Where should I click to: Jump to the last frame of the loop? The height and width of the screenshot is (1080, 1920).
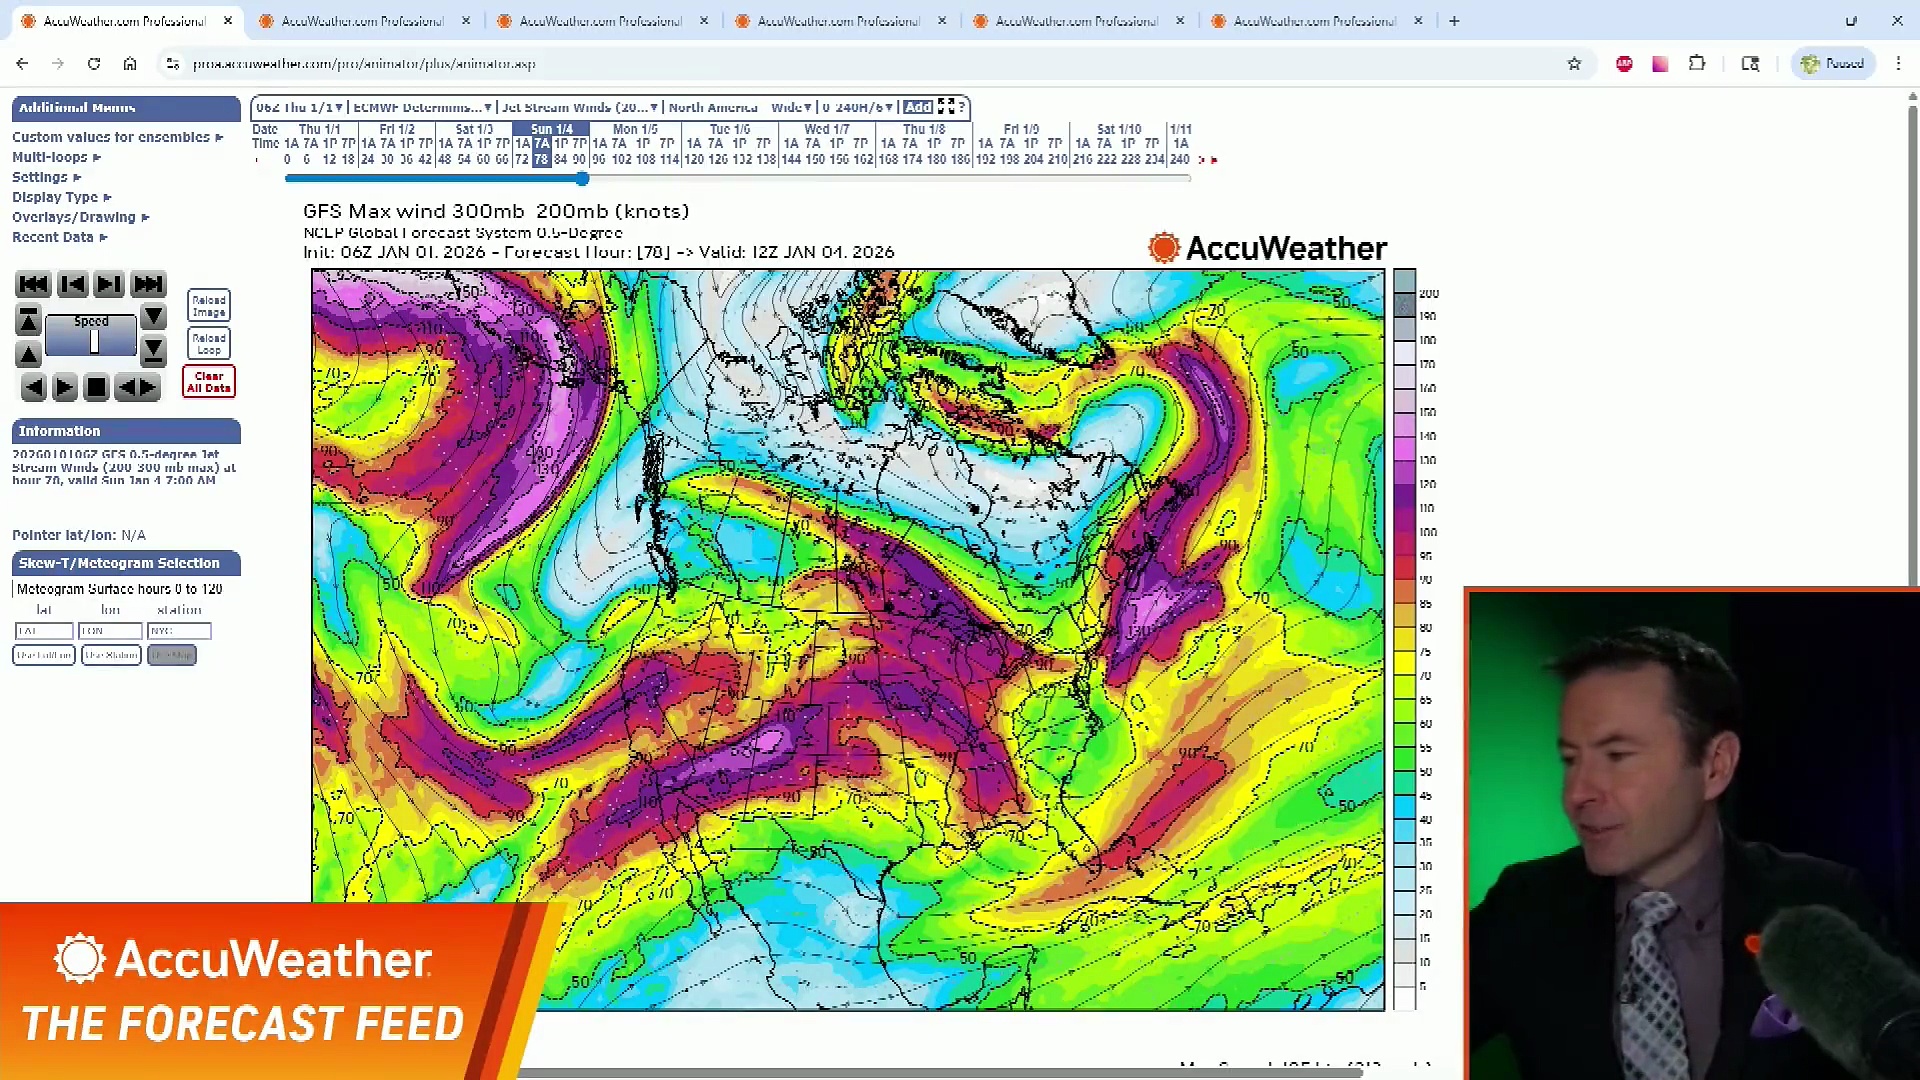coord(148,284)
